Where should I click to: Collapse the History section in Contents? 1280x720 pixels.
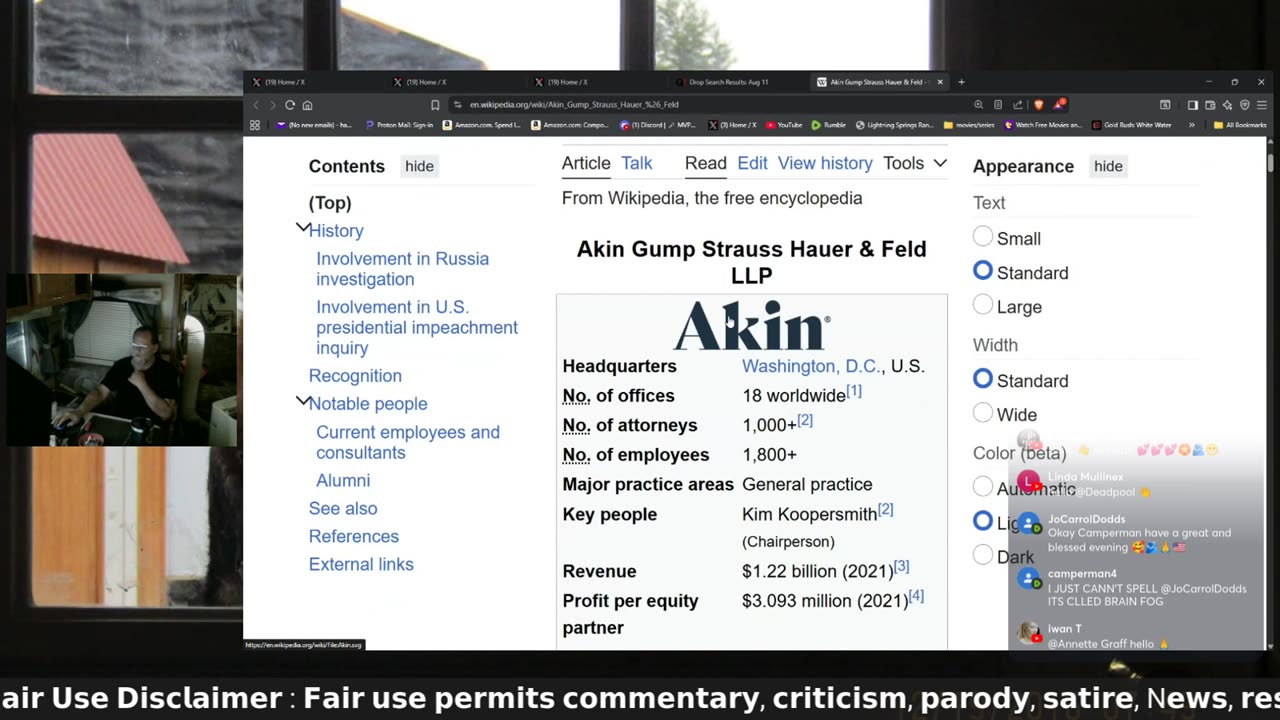[302, 229]
